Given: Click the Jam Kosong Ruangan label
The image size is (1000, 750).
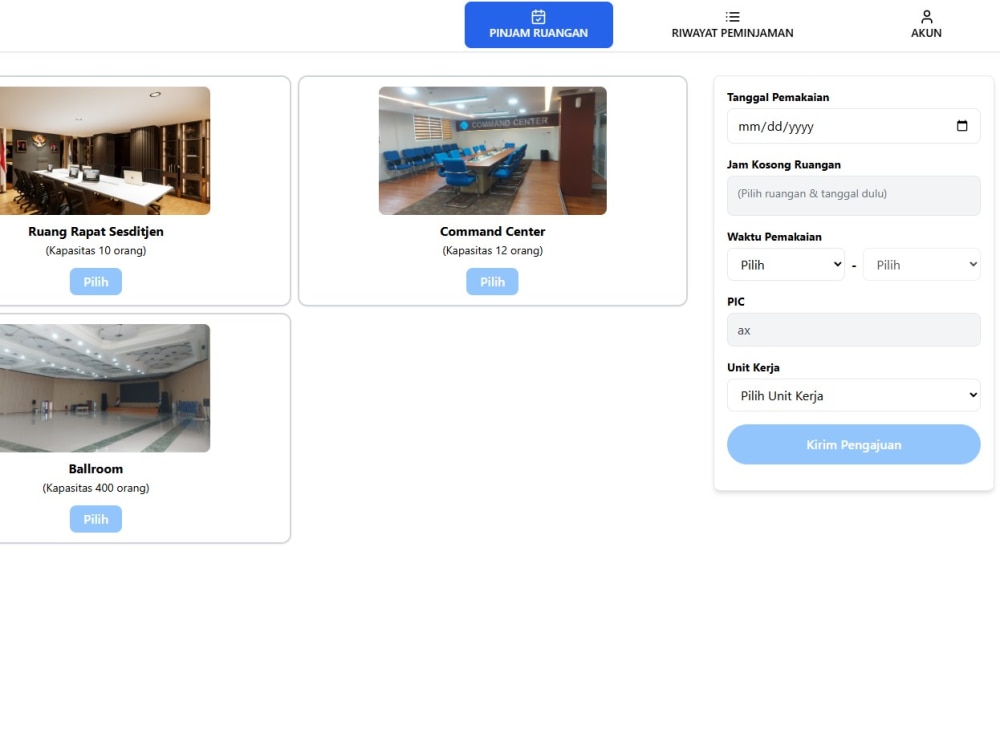Looking at the screenshot, I should point(784,165).
